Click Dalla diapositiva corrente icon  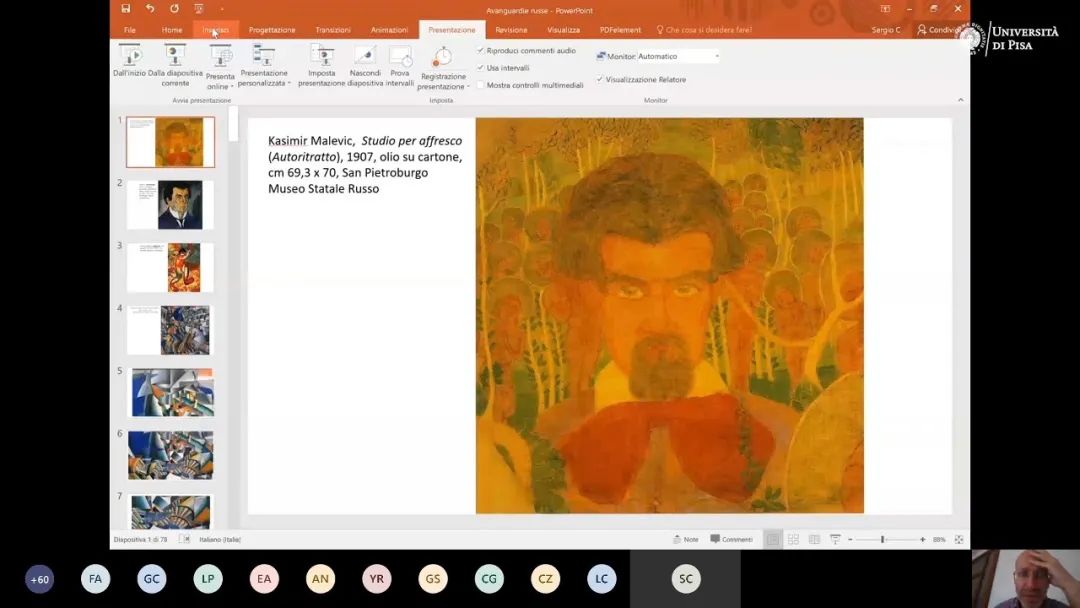click(x=175, y=56)
